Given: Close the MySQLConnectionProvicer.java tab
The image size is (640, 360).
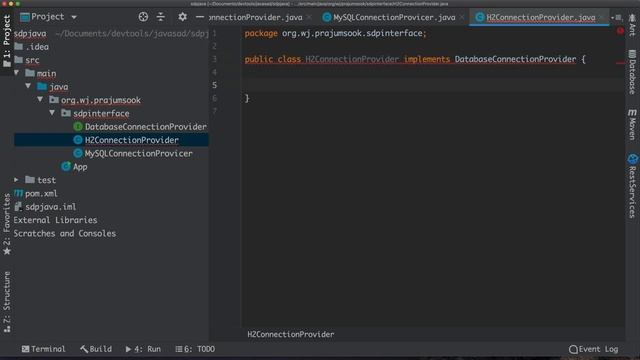Looking at the screenshot, I should coord(462,17).
